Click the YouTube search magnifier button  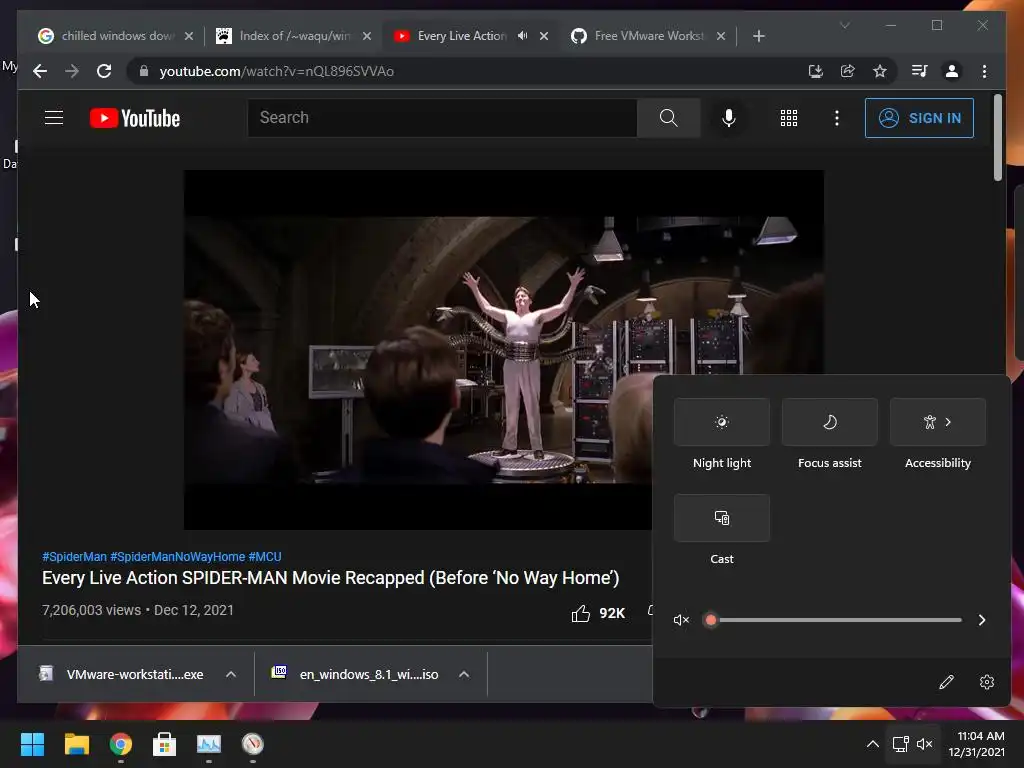coord(668,118)
